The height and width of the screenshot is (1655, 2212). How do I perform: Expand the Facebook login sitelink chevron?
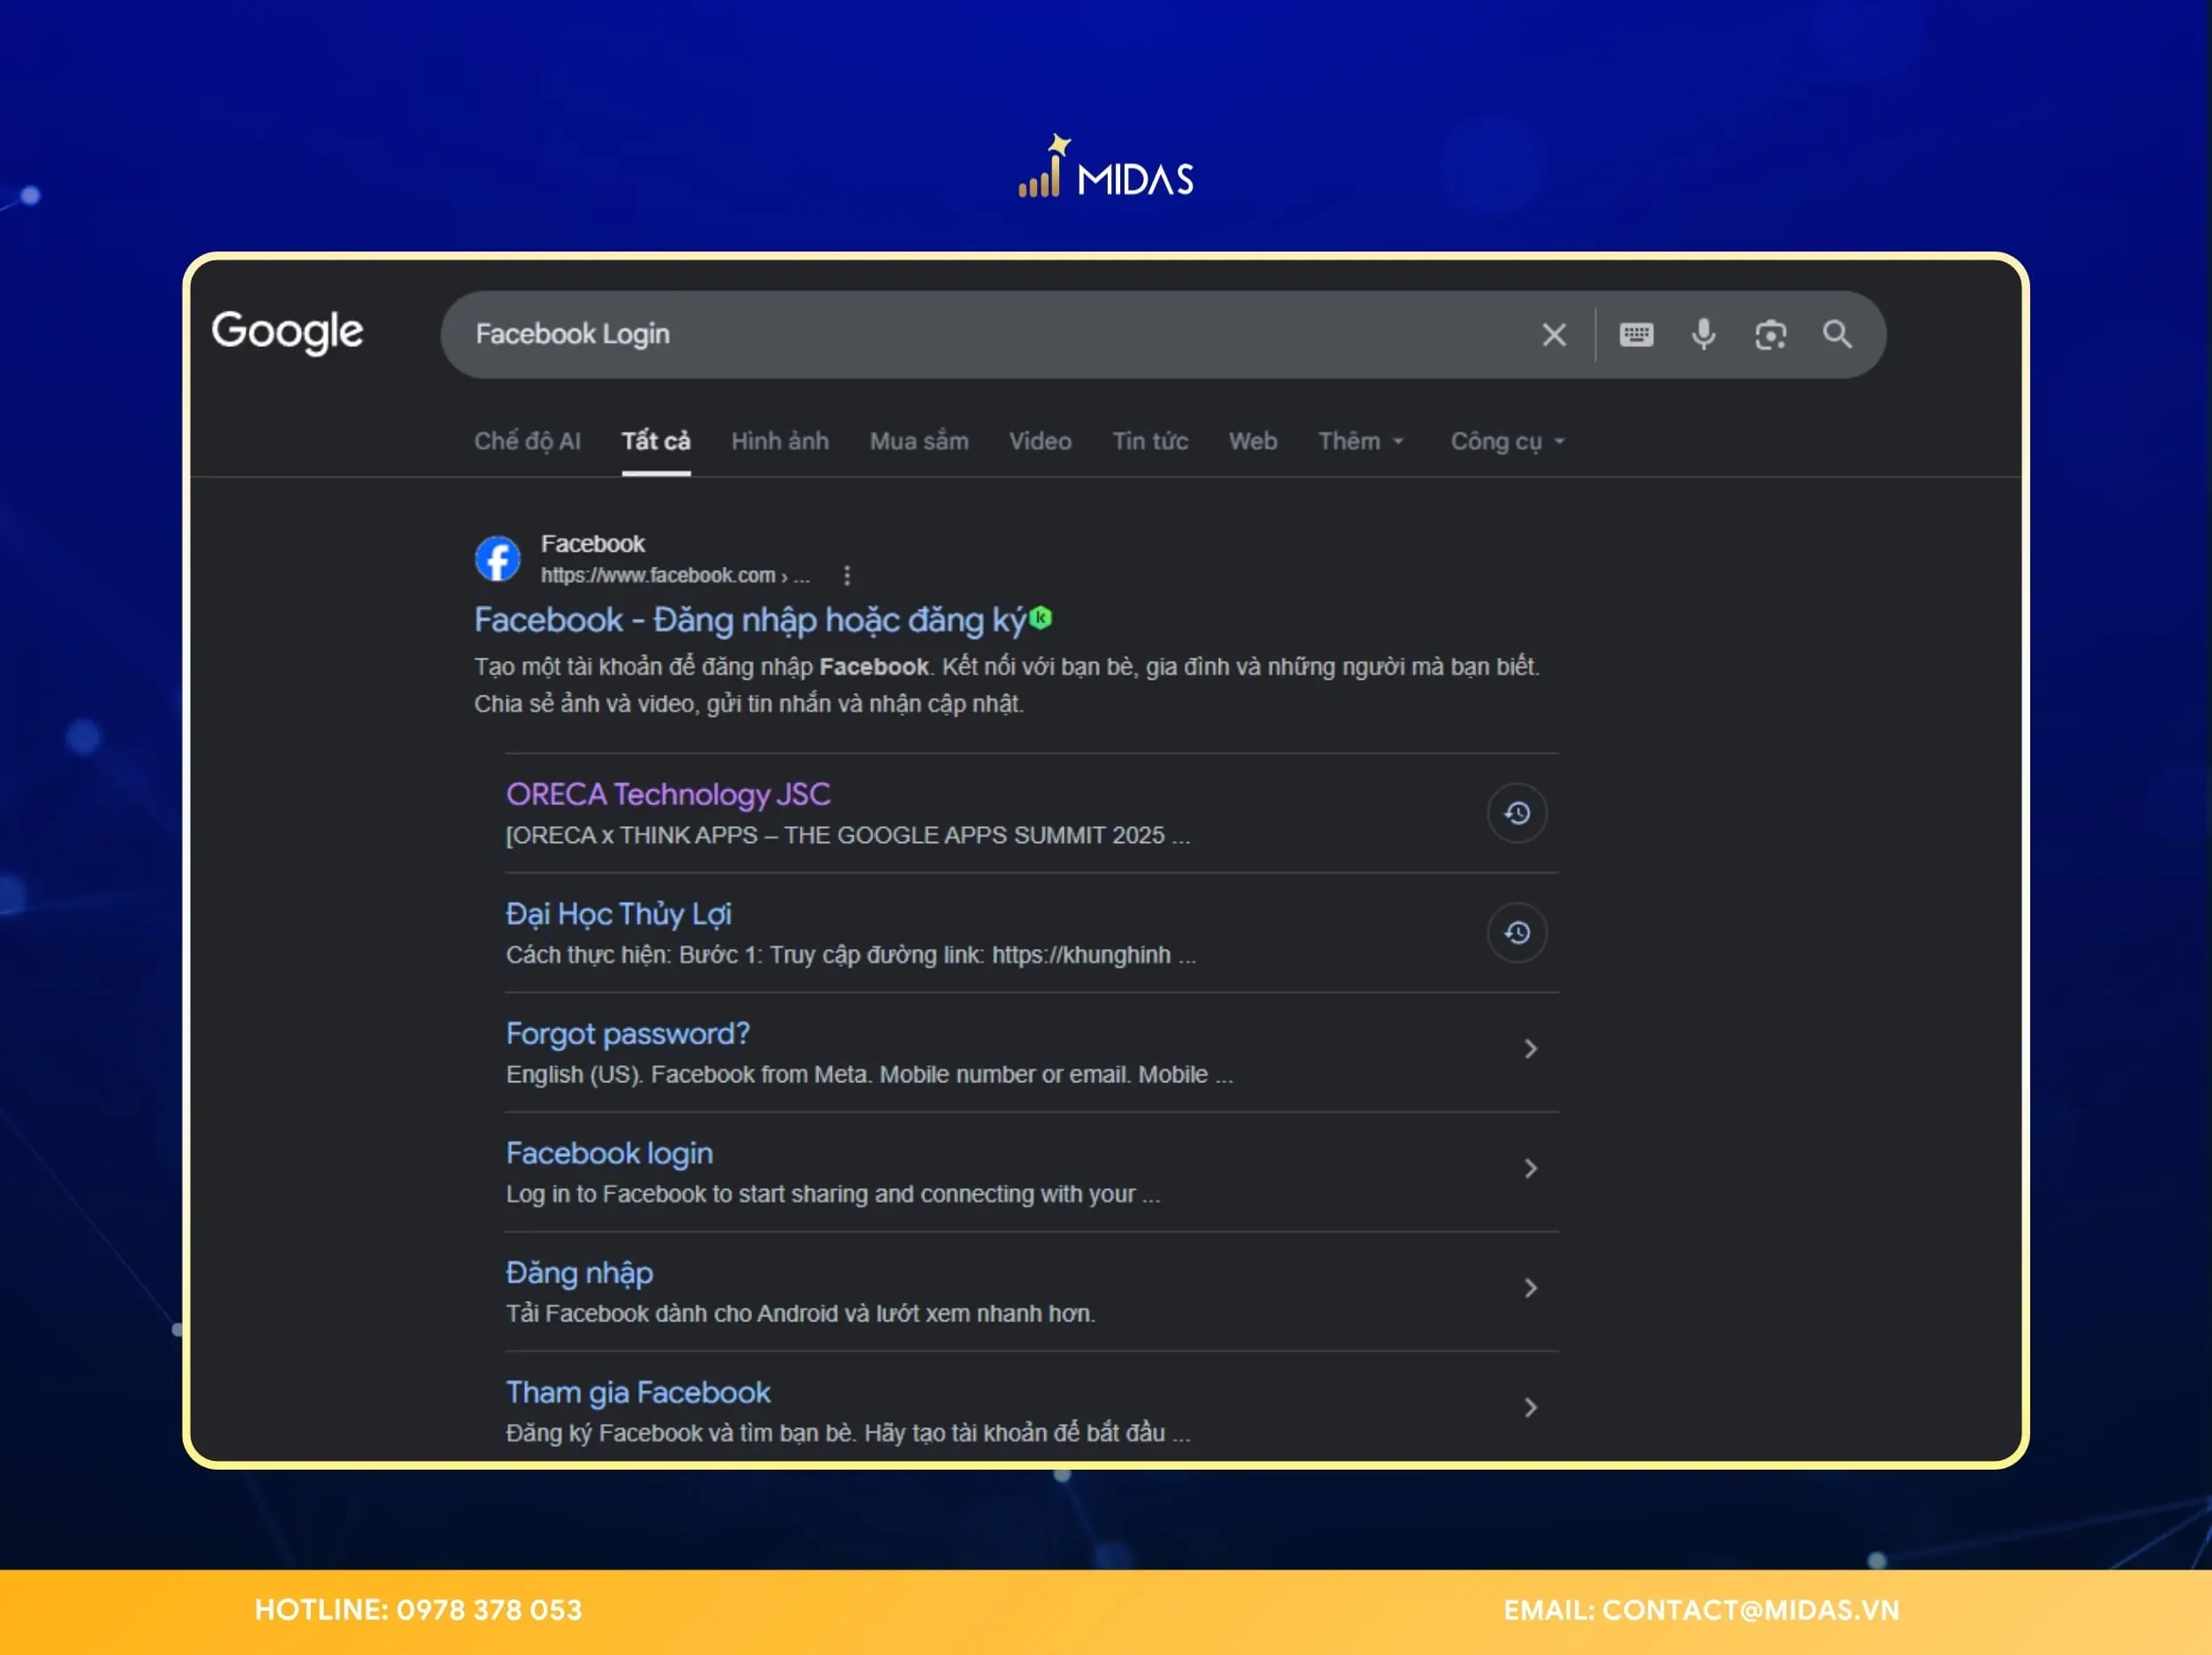coord(1530,1168)
